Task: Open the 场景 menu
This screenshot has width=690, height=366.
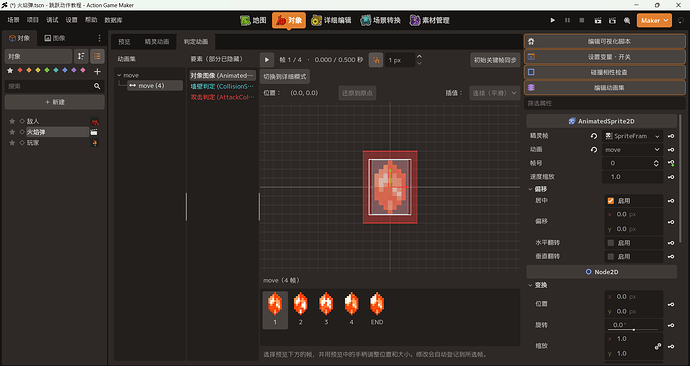Action: point(13,20)
